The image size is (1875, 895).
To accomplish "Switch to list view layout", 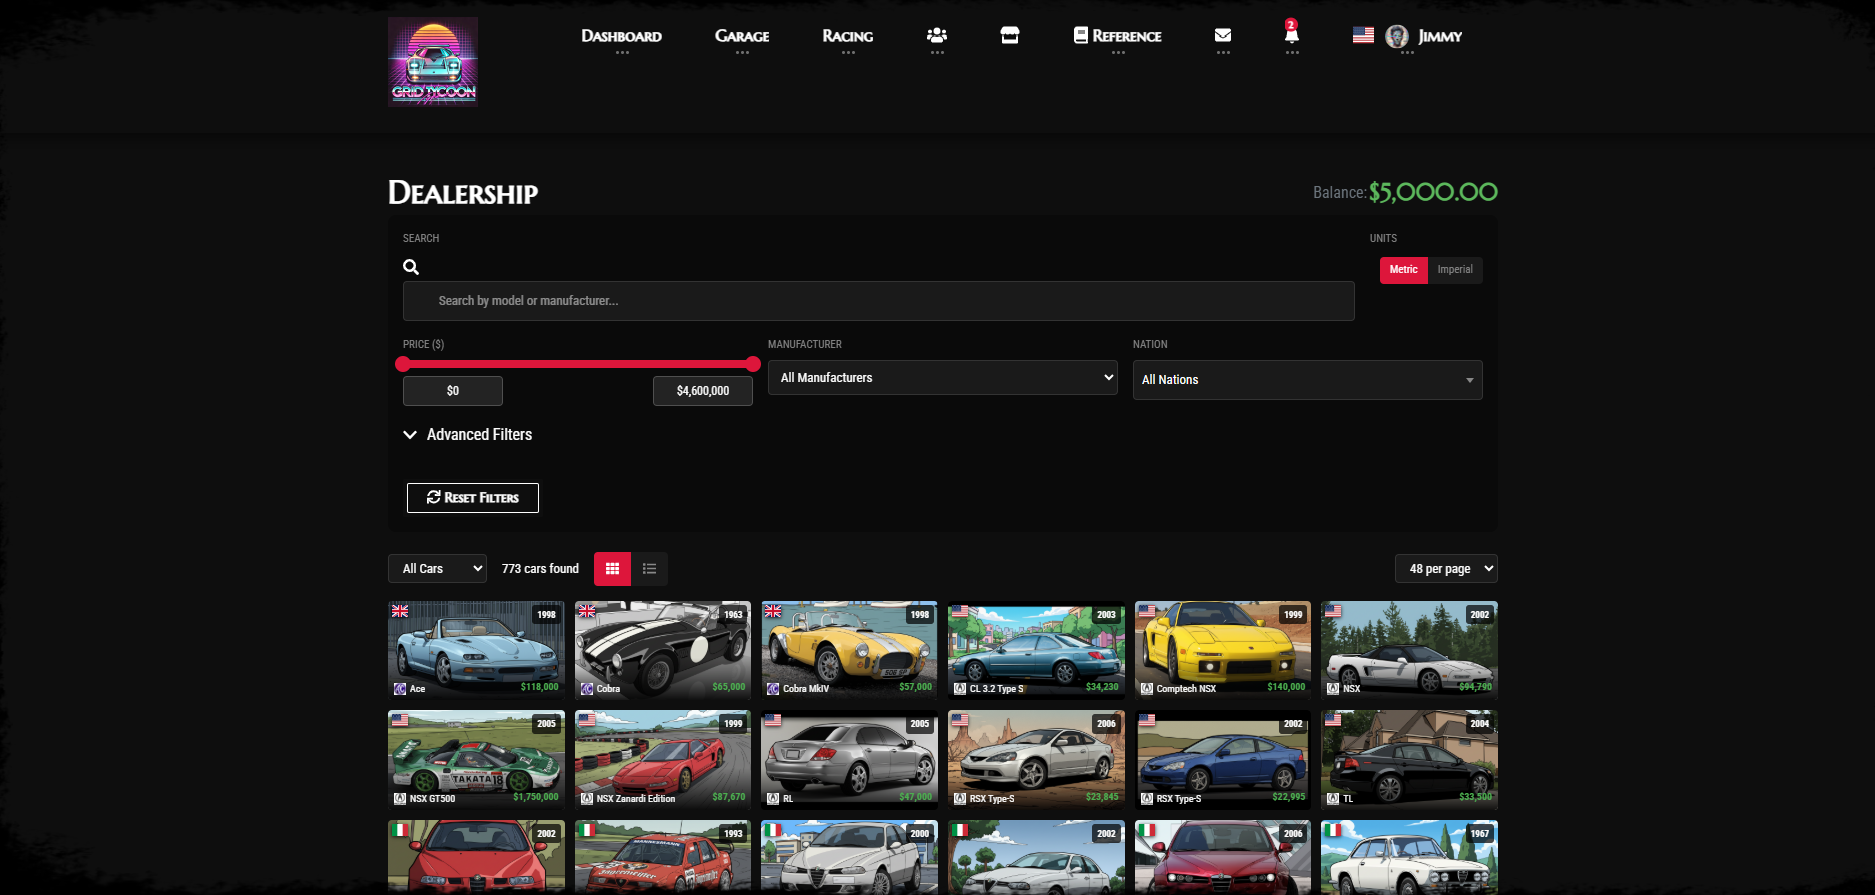I will (649, 569).
